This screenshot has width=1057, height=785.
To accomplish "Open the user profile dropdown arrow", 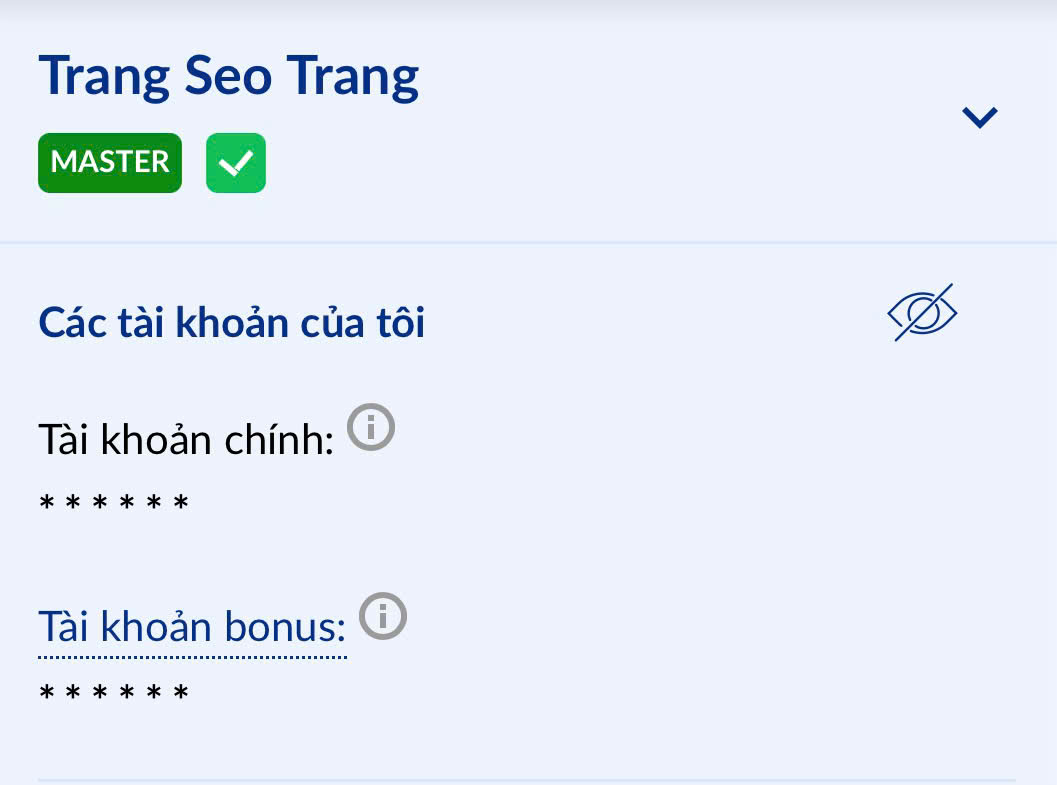I will pyautogui.click(x=979, y=117).
